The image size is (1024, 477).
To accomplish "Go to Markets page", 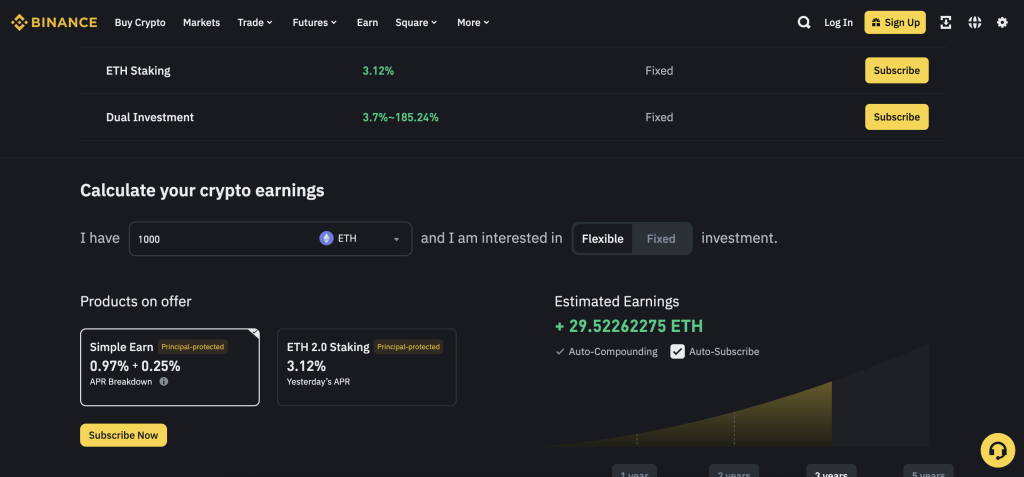I will point(201,22).
